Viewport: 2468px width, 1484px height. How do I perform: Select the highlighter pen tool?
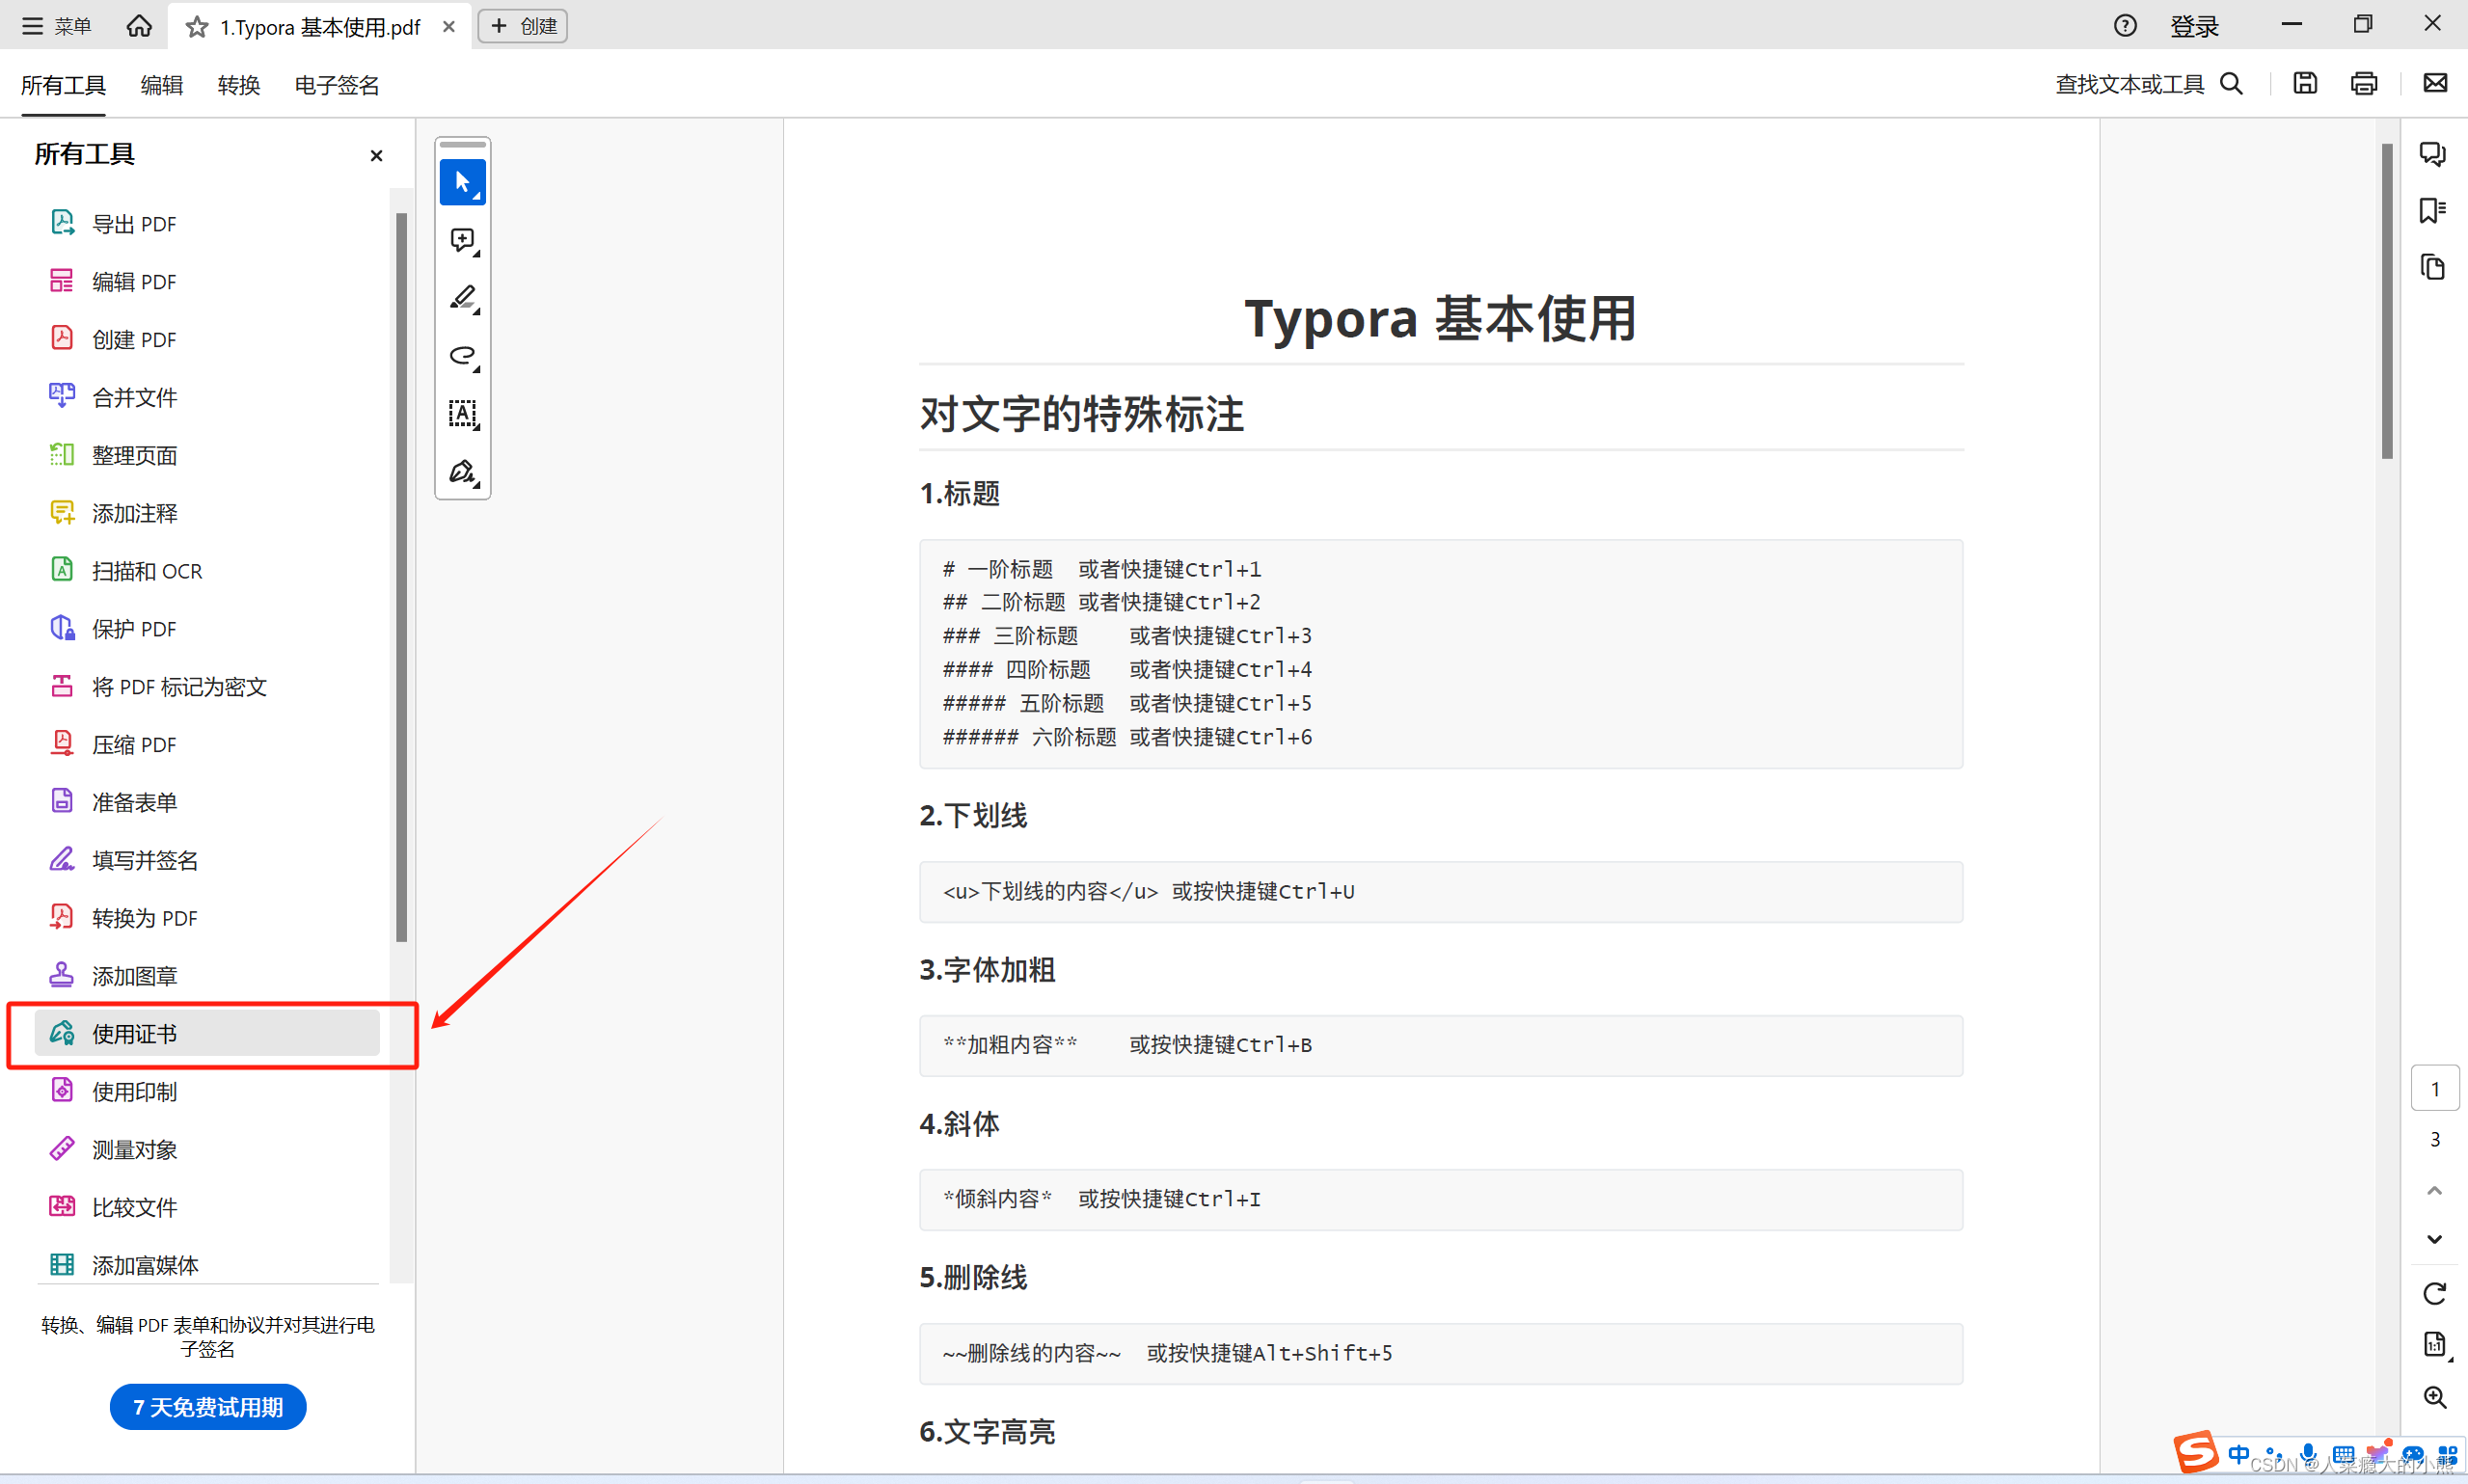[x=462, y=298]
